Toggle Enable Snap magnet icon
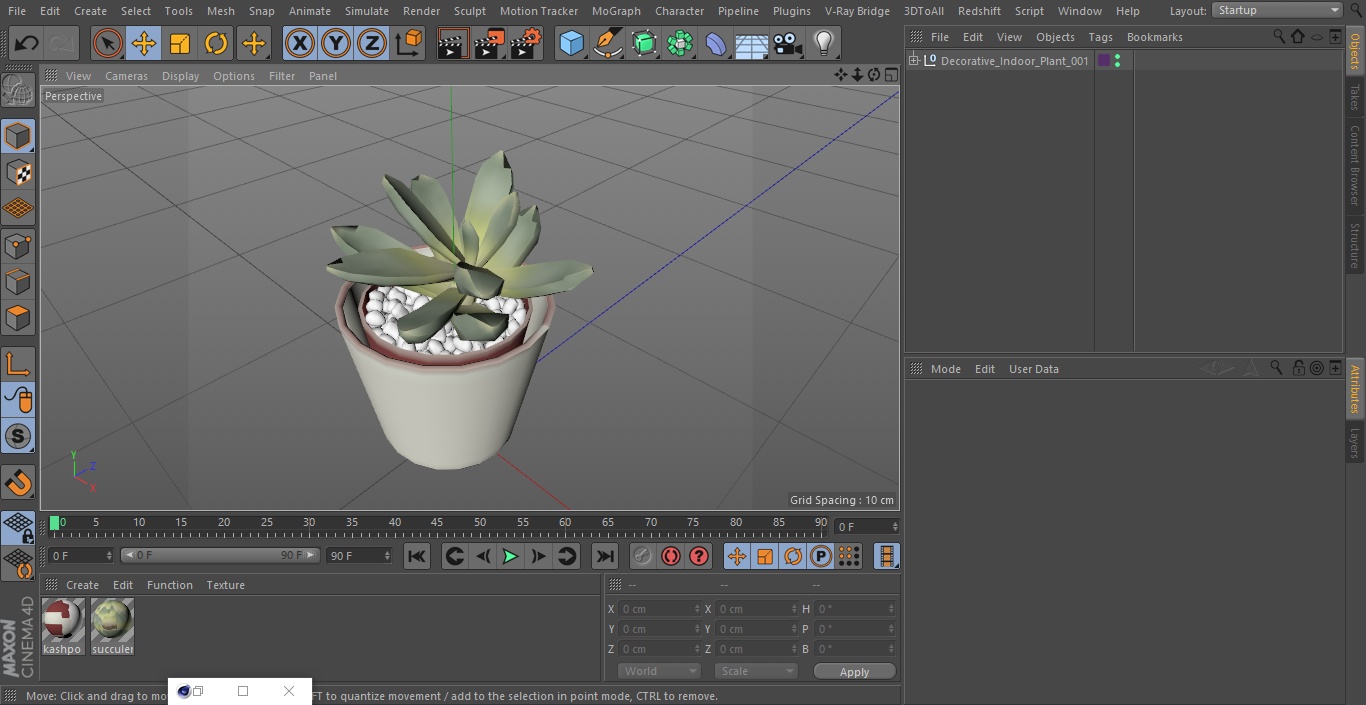 [x=18, y=483]
